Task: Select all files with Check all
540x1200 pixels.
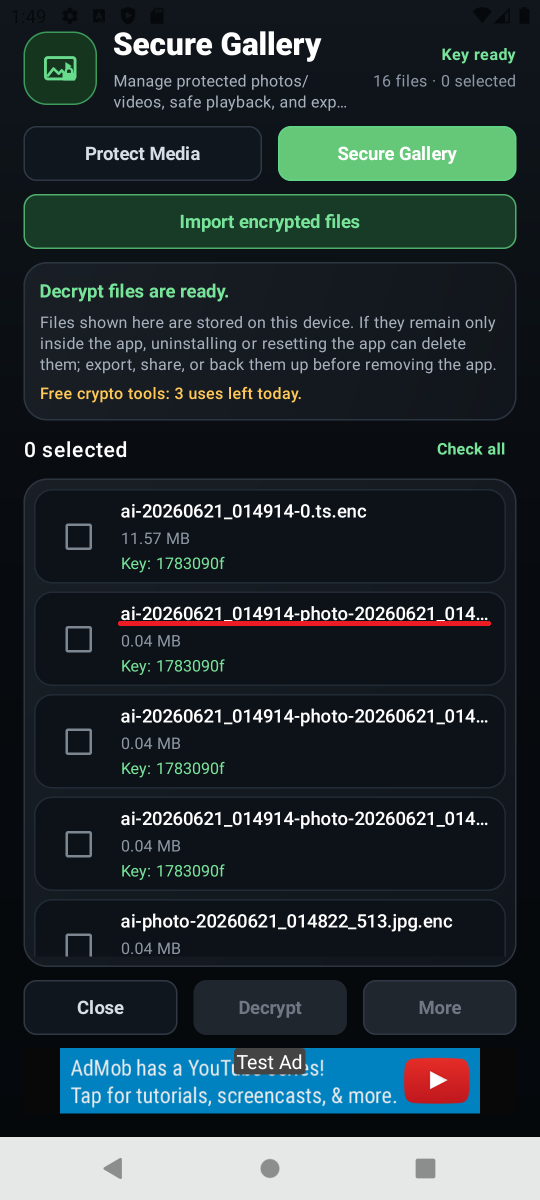Action: [471, 449]
